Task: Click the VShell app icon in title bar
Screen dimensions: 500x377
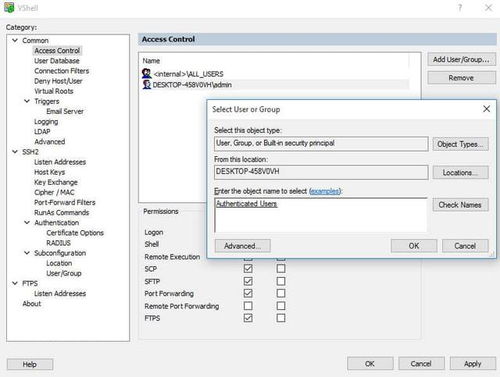Action: pyautogui.click(x=9, y=7)
